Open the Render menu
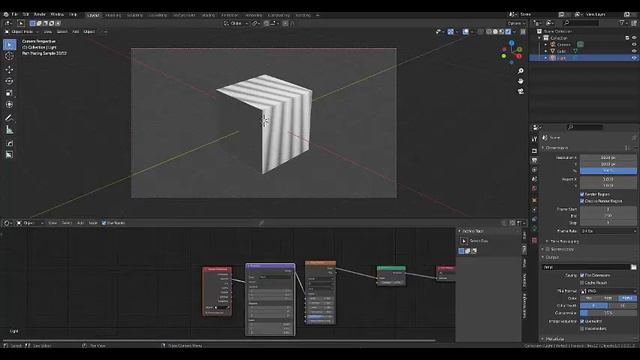640x360 pixels. click(40, 15)
